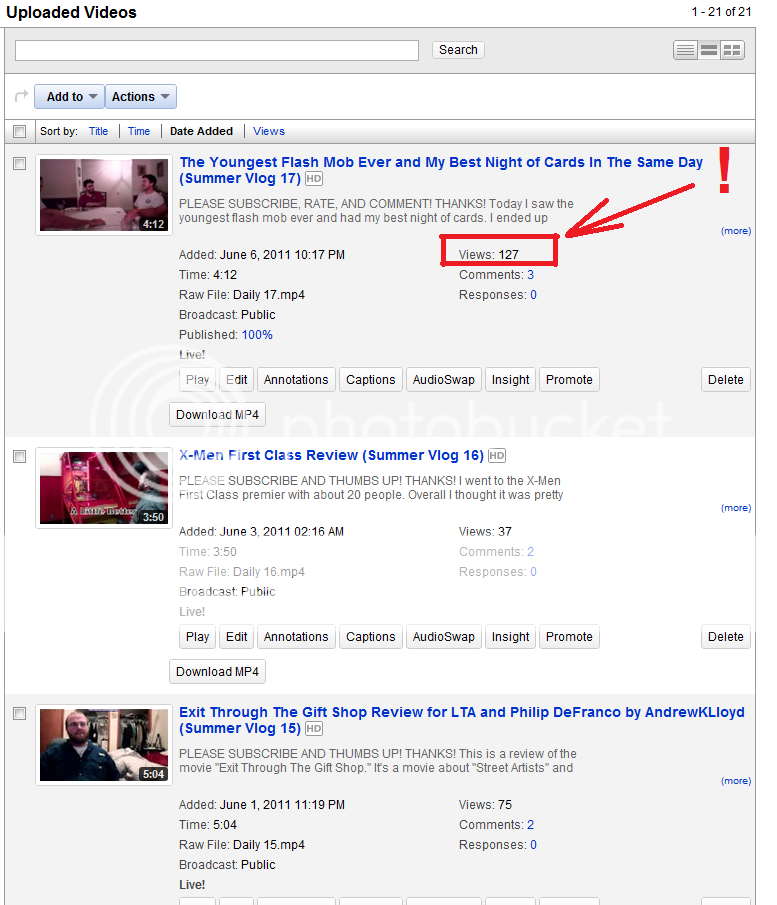
Task: Switch to grid view icon
Action: (x=733, y=50)
